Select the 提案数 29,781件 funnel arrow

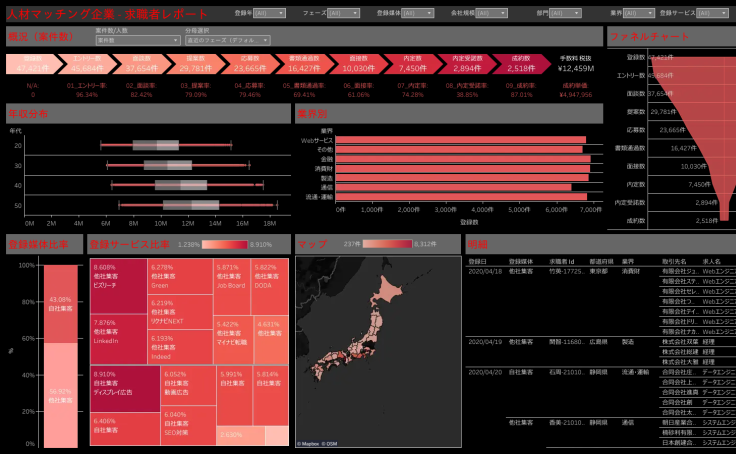pos(196,64)
